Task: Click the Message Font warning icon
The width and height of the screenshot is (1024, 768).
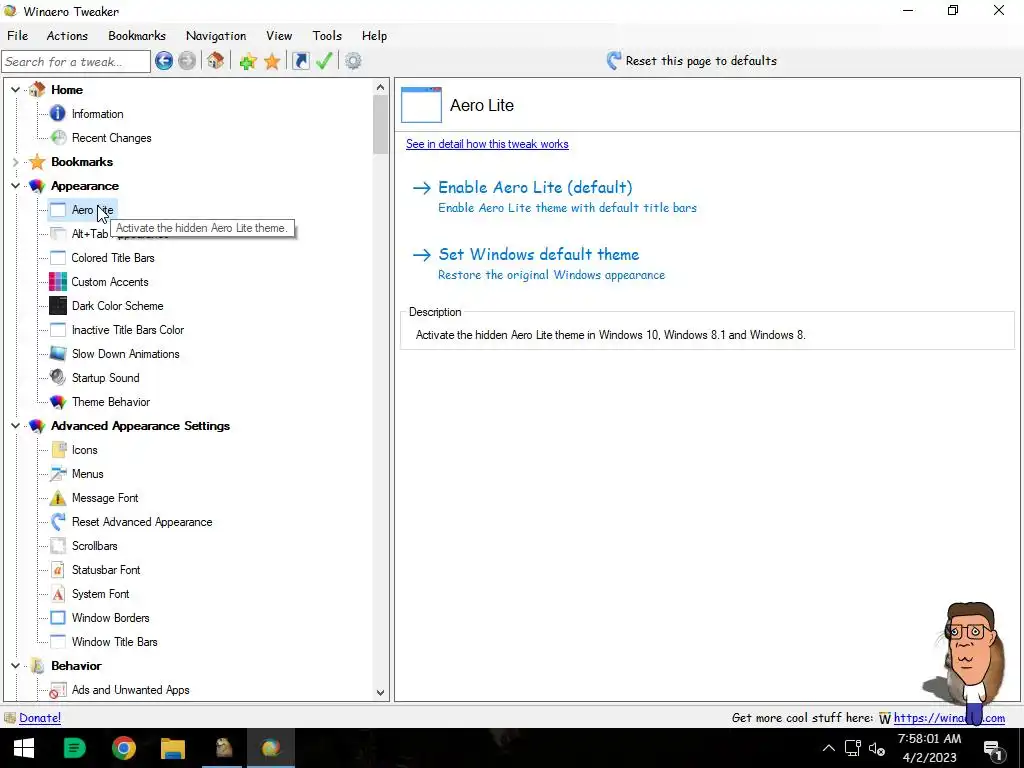Action: click(x=57, y=498)
